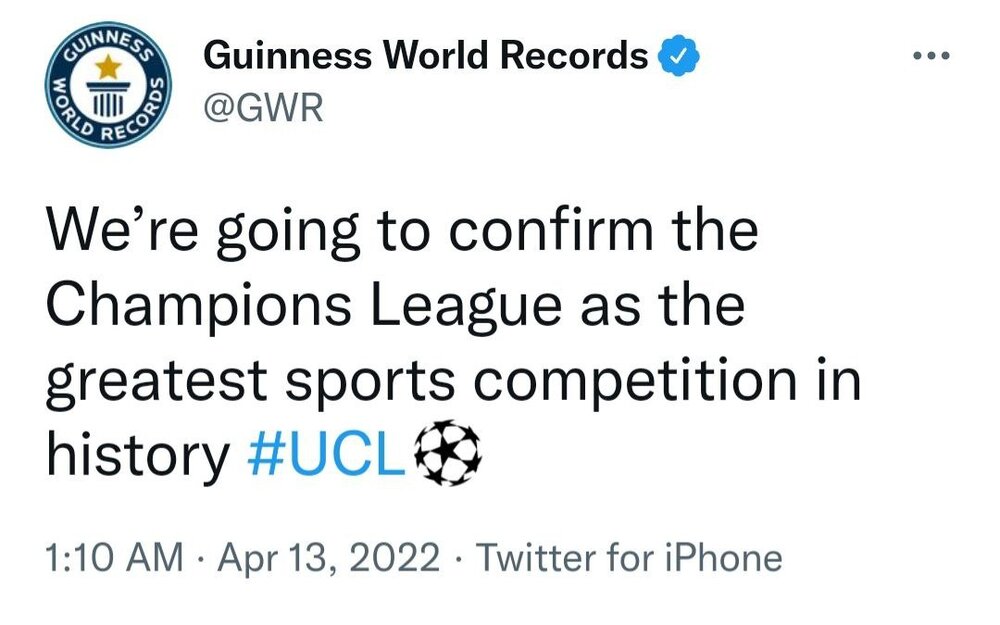Open the three-dot more options menu

(x=936, y=55)
